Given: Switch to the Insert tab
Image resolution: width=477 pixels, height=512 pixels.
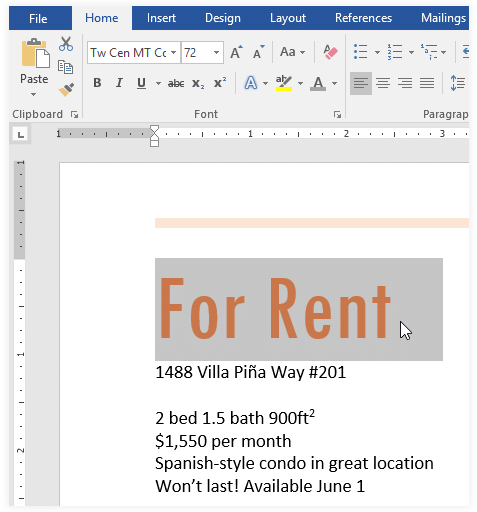Looking at the screenshot, I should pos(161,18).
